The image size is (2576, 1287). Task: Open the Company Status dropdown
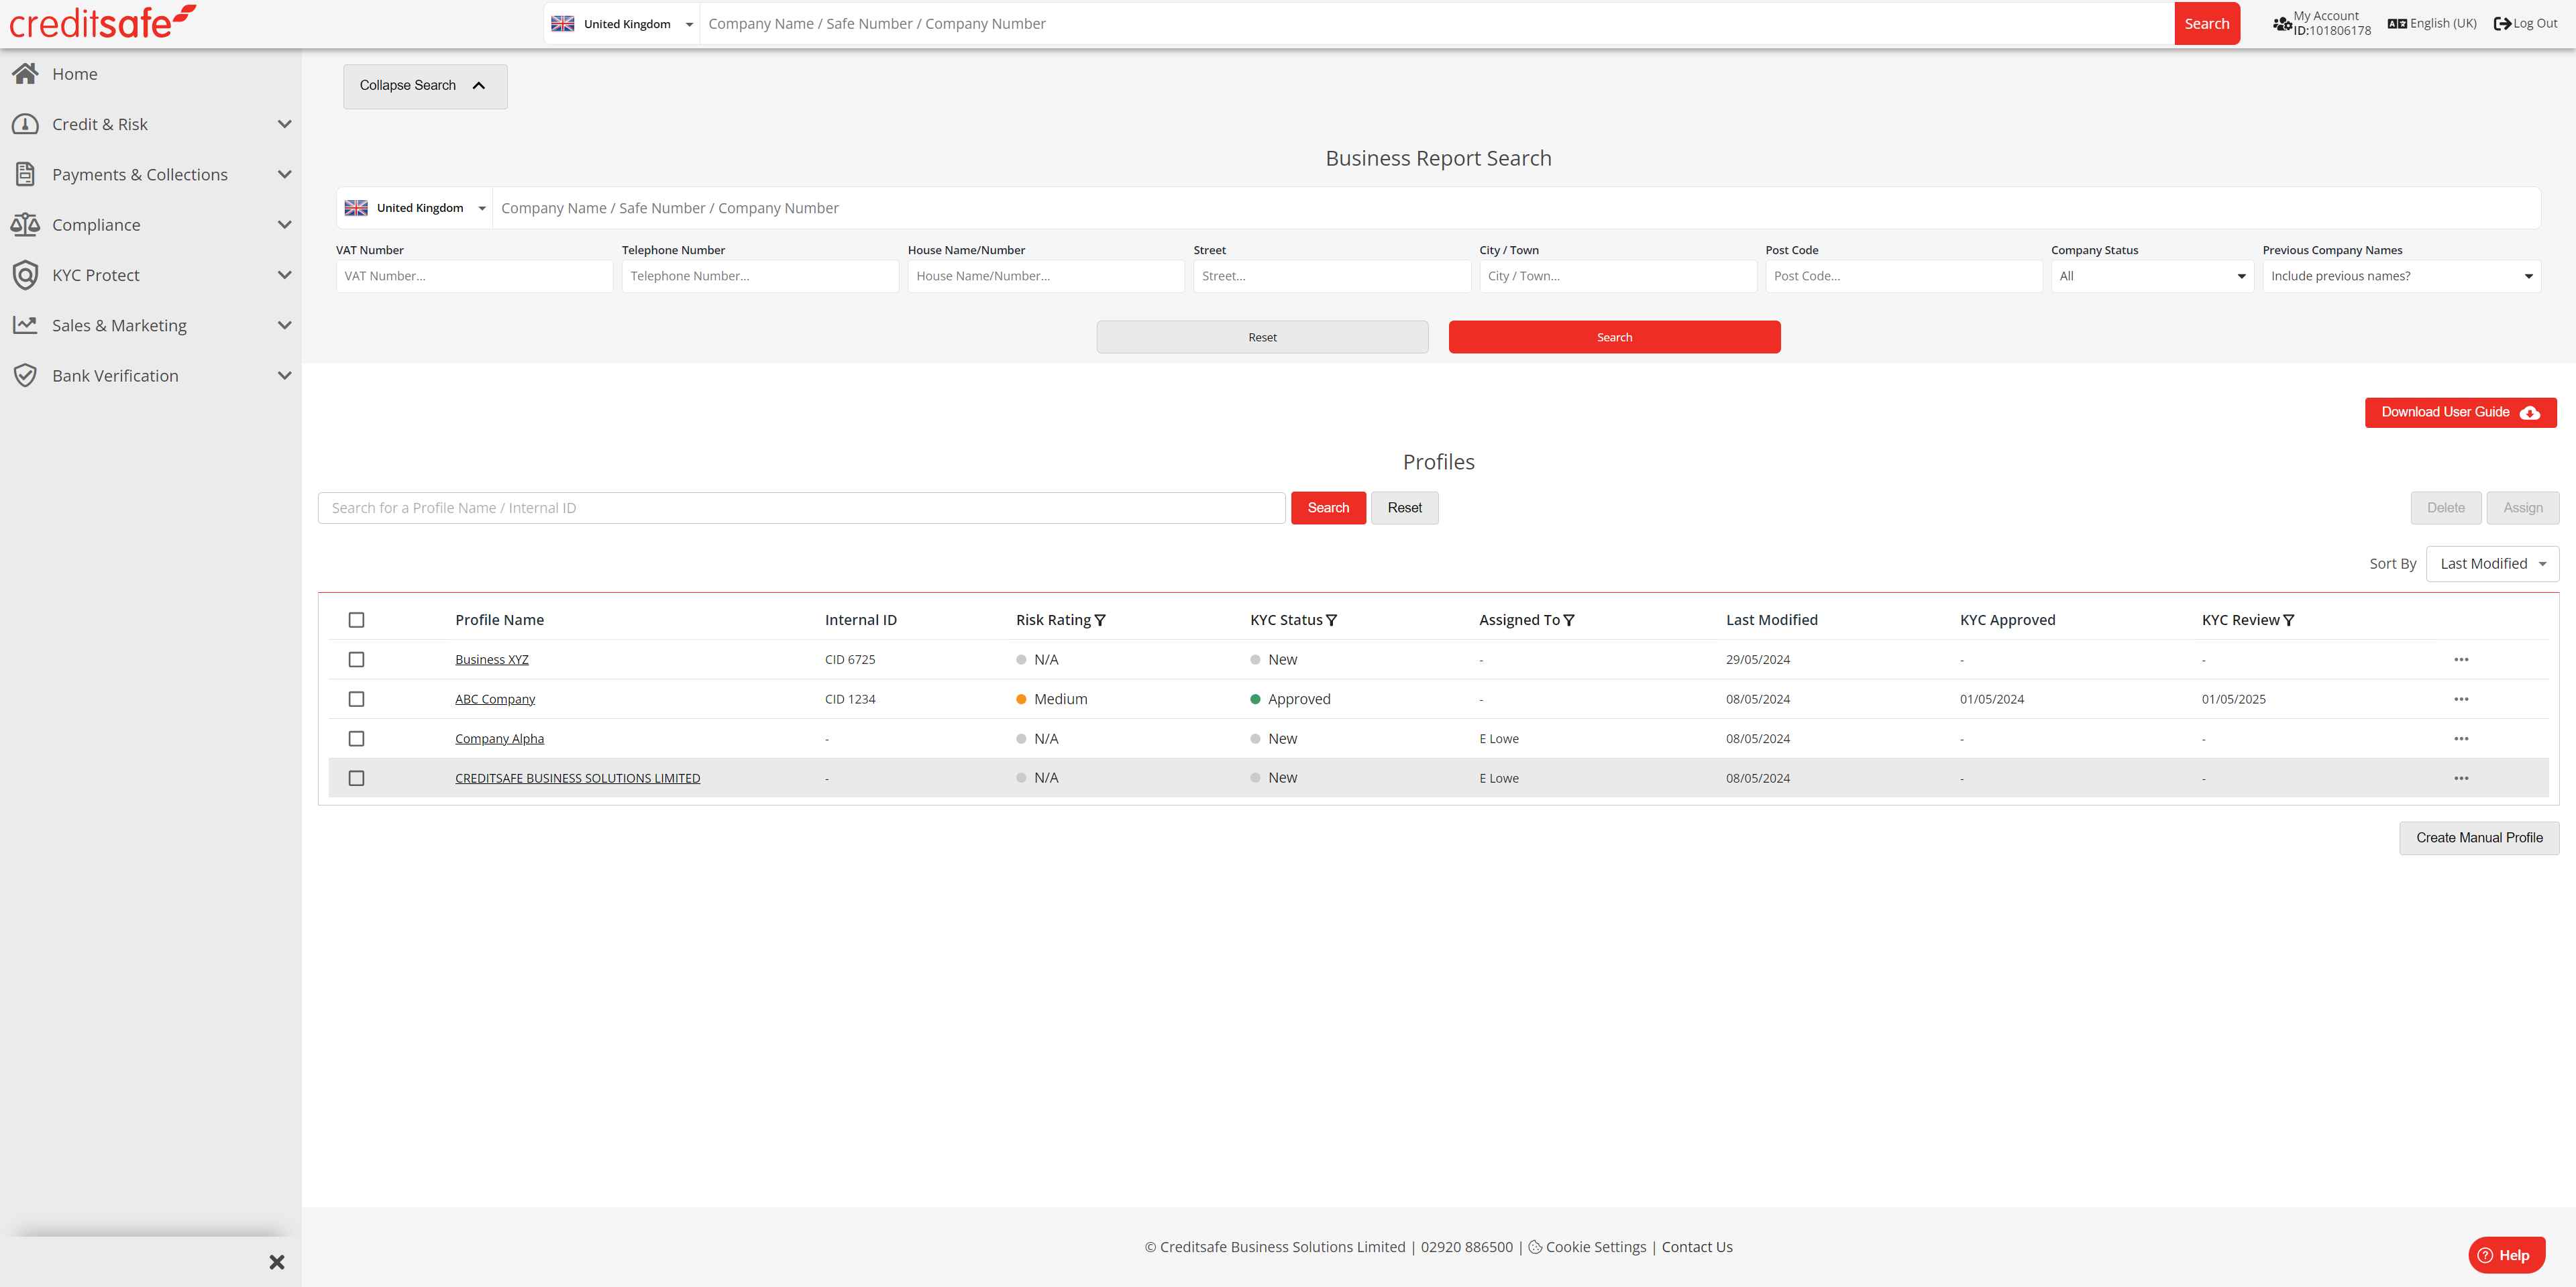[x=2152, y=276]
